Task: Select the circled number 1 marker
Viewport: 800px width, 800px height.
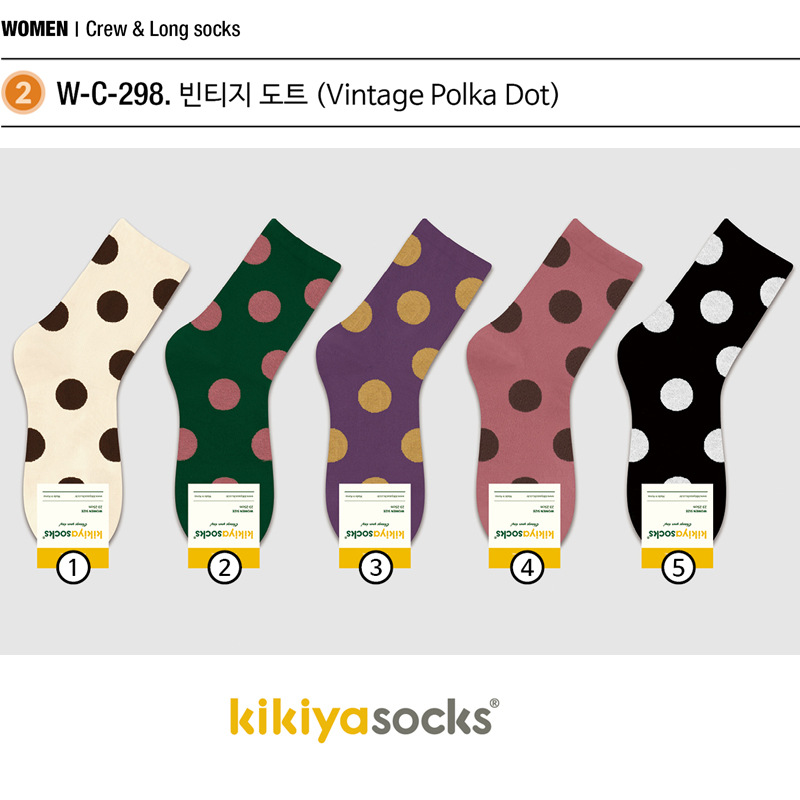Action: [73, 567]
